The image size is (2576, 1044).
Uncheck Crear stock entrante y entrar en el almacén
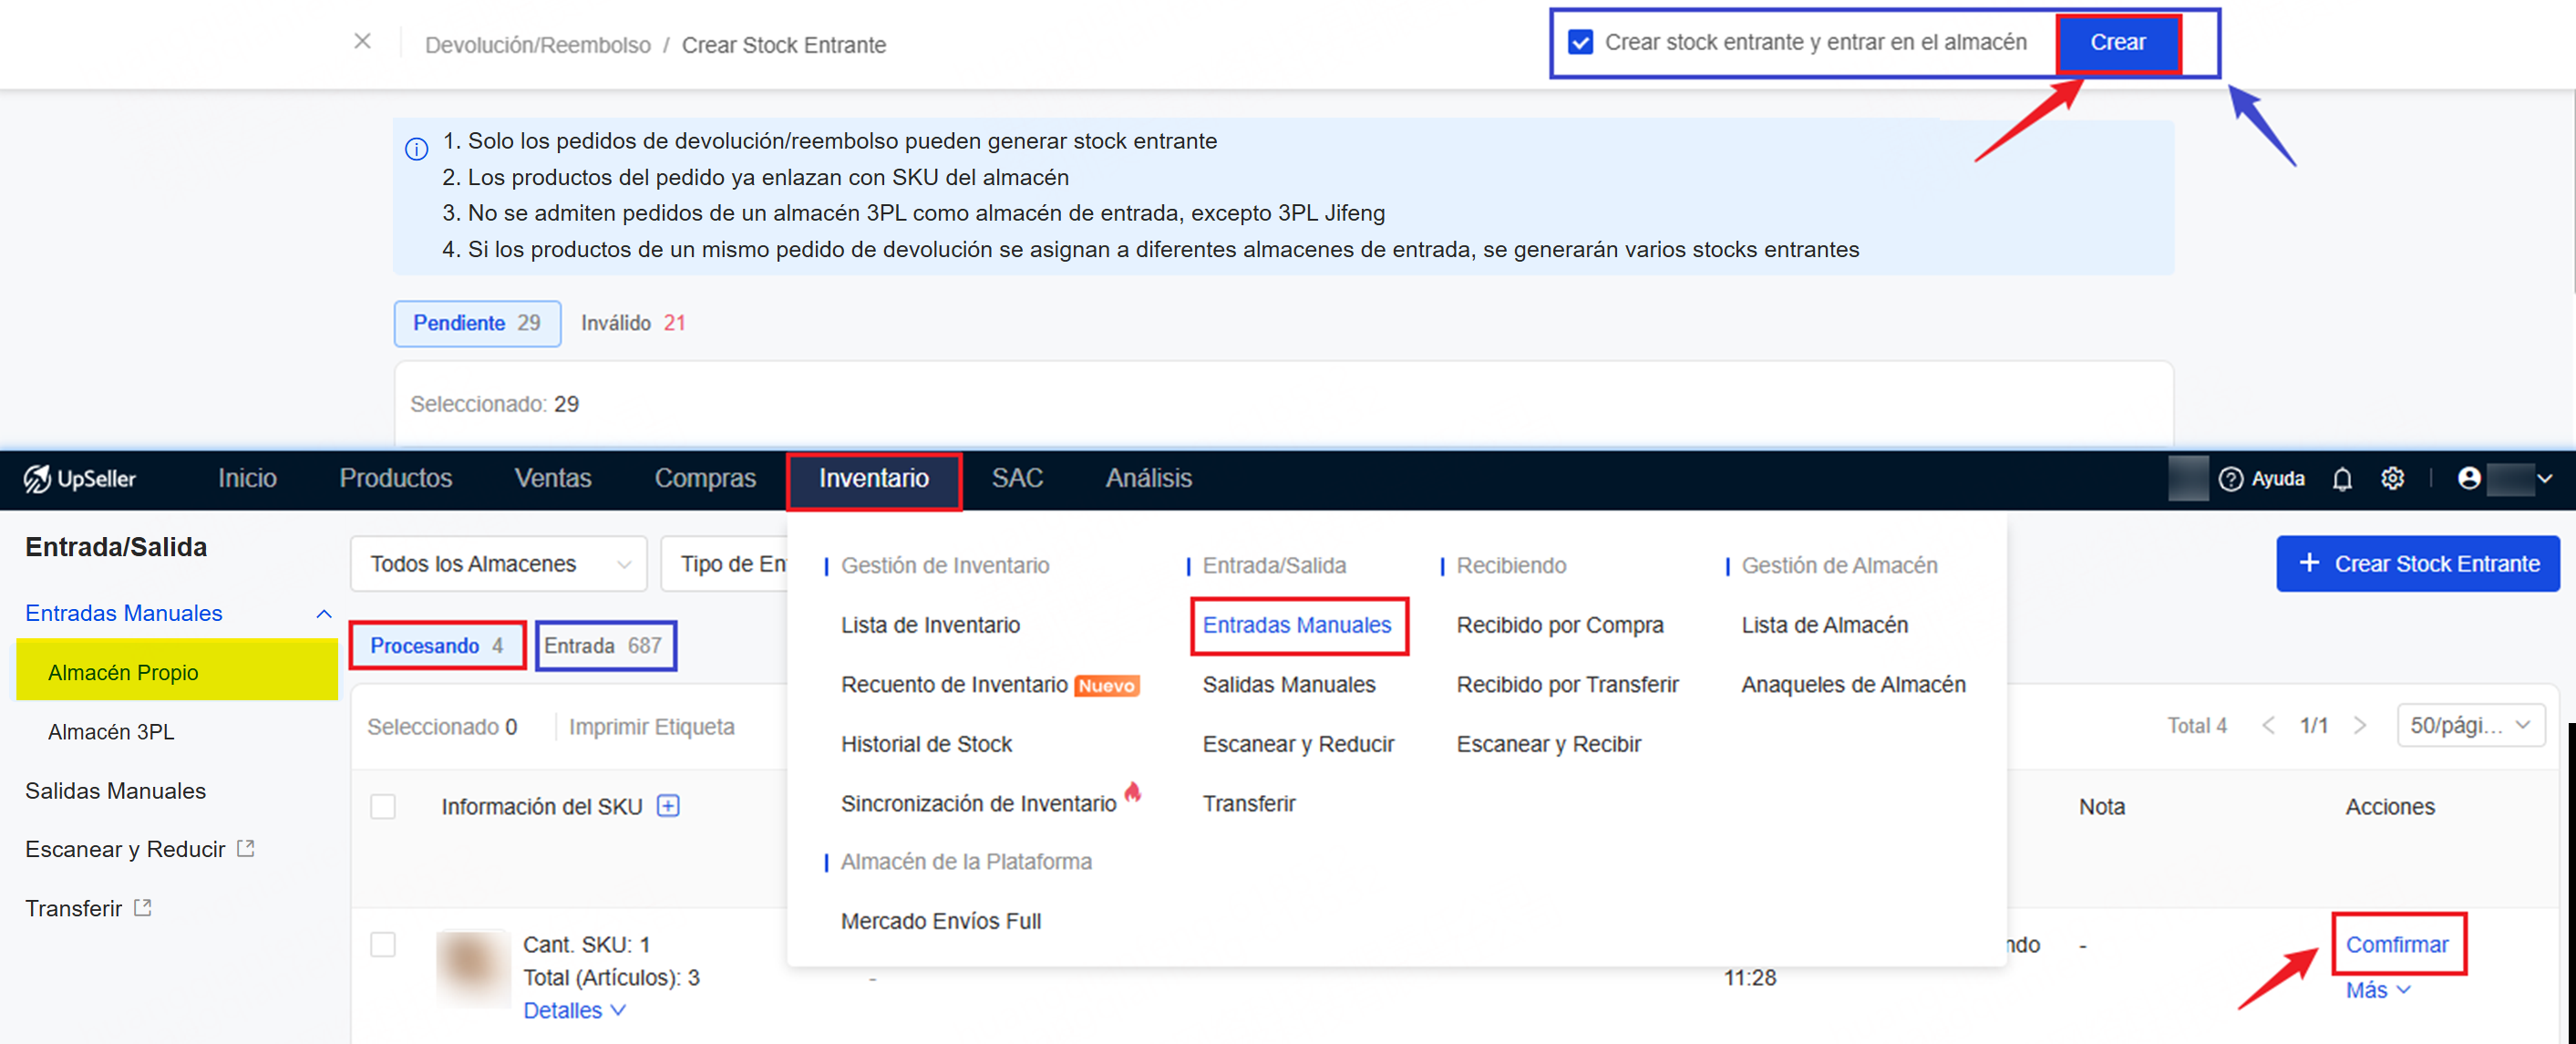[x=1580, y=42]
